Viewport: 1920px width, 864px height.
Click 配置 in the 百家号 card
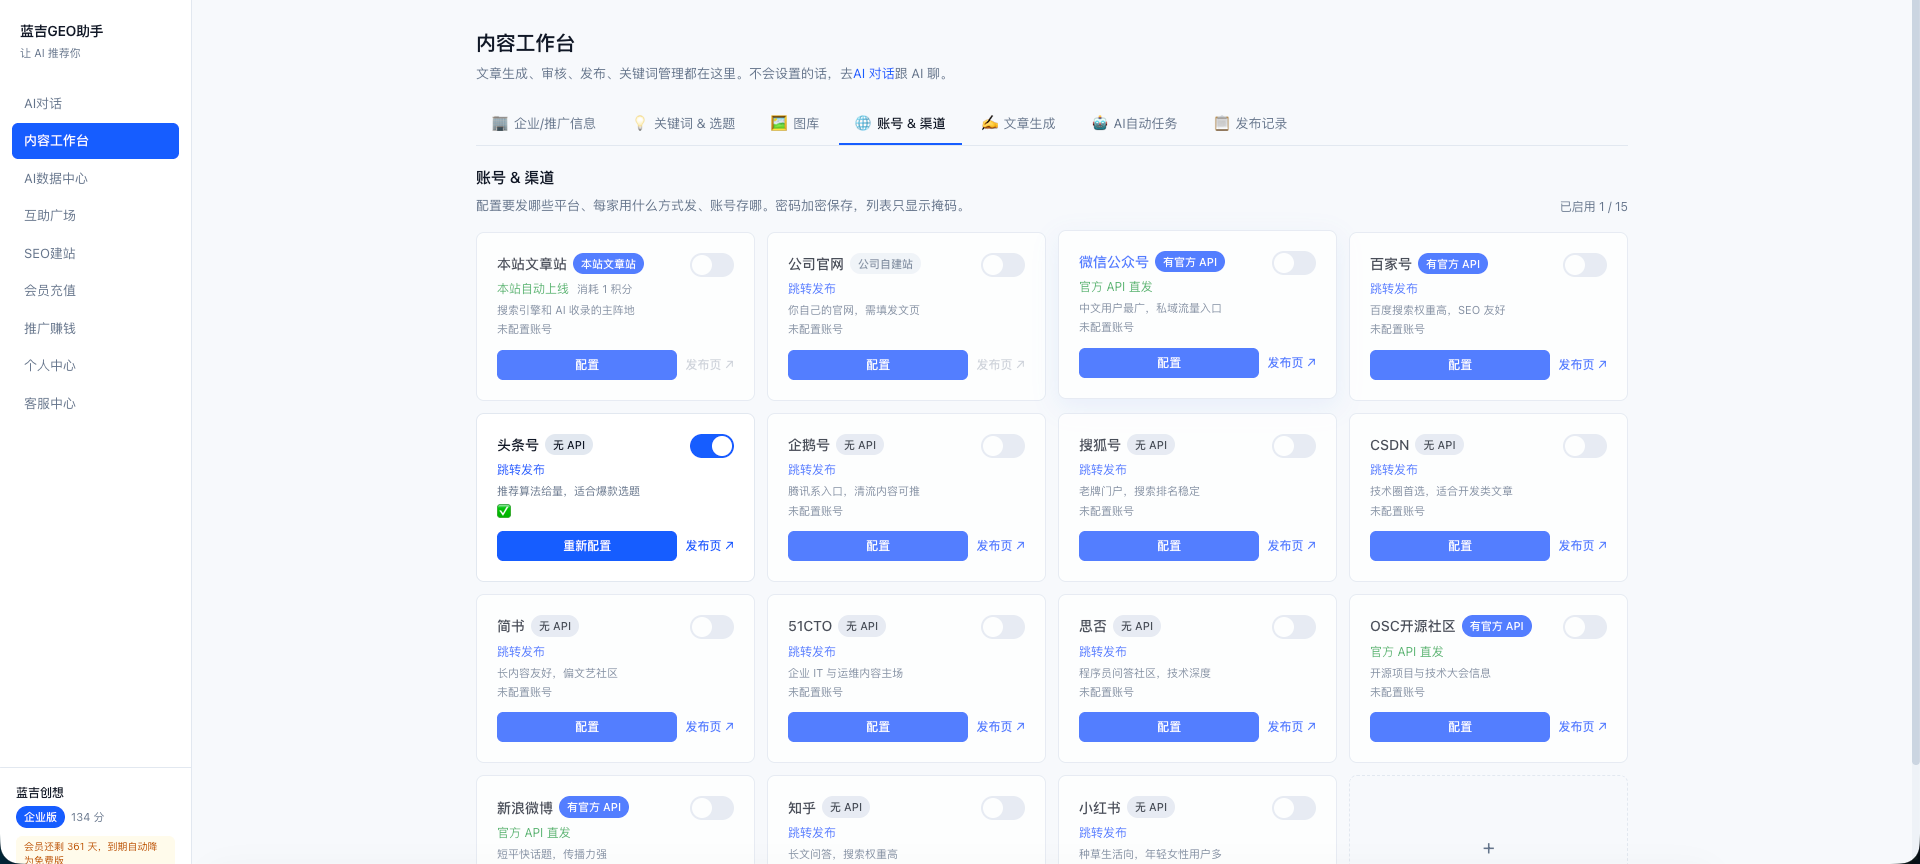click(1460, 365)
